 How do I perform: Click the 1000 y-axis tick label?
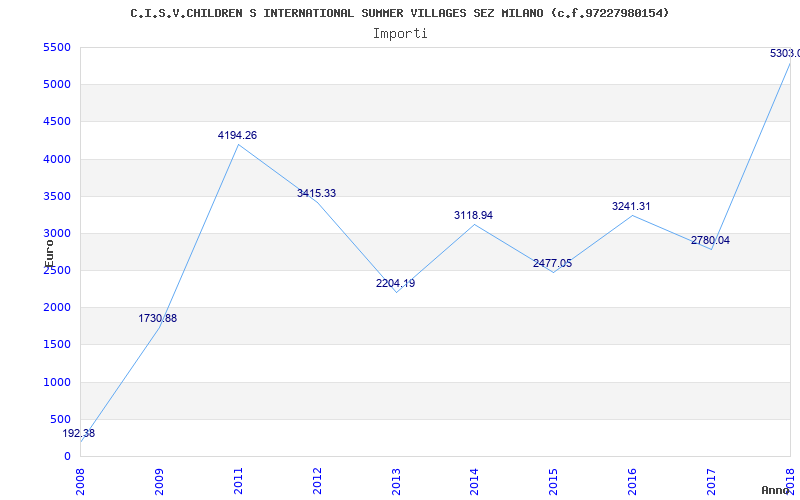tap(55, 383)
